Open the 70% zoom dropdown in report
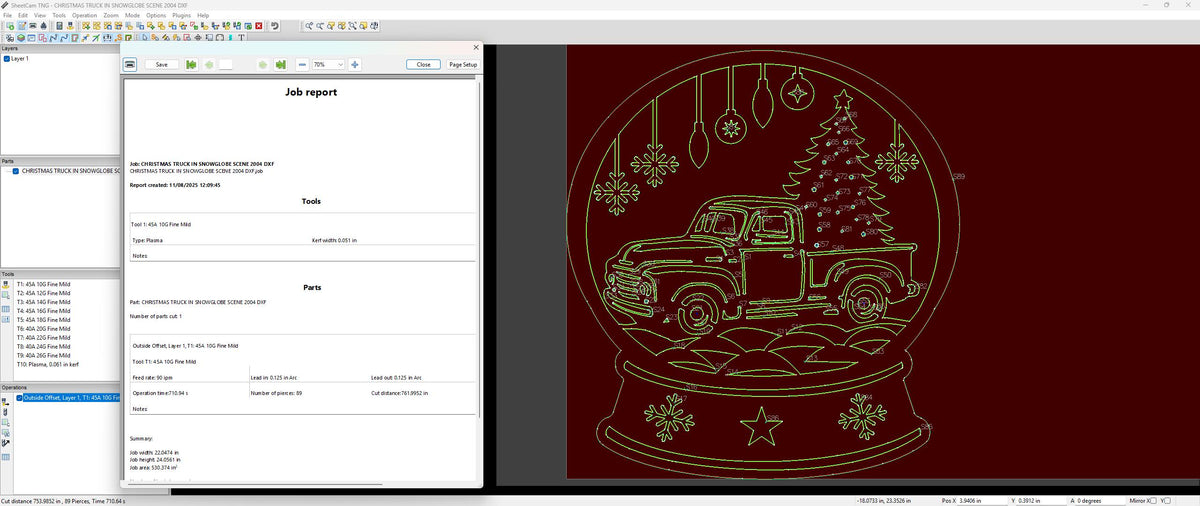The image size is (1200, 506). click(x=328, y=64)
